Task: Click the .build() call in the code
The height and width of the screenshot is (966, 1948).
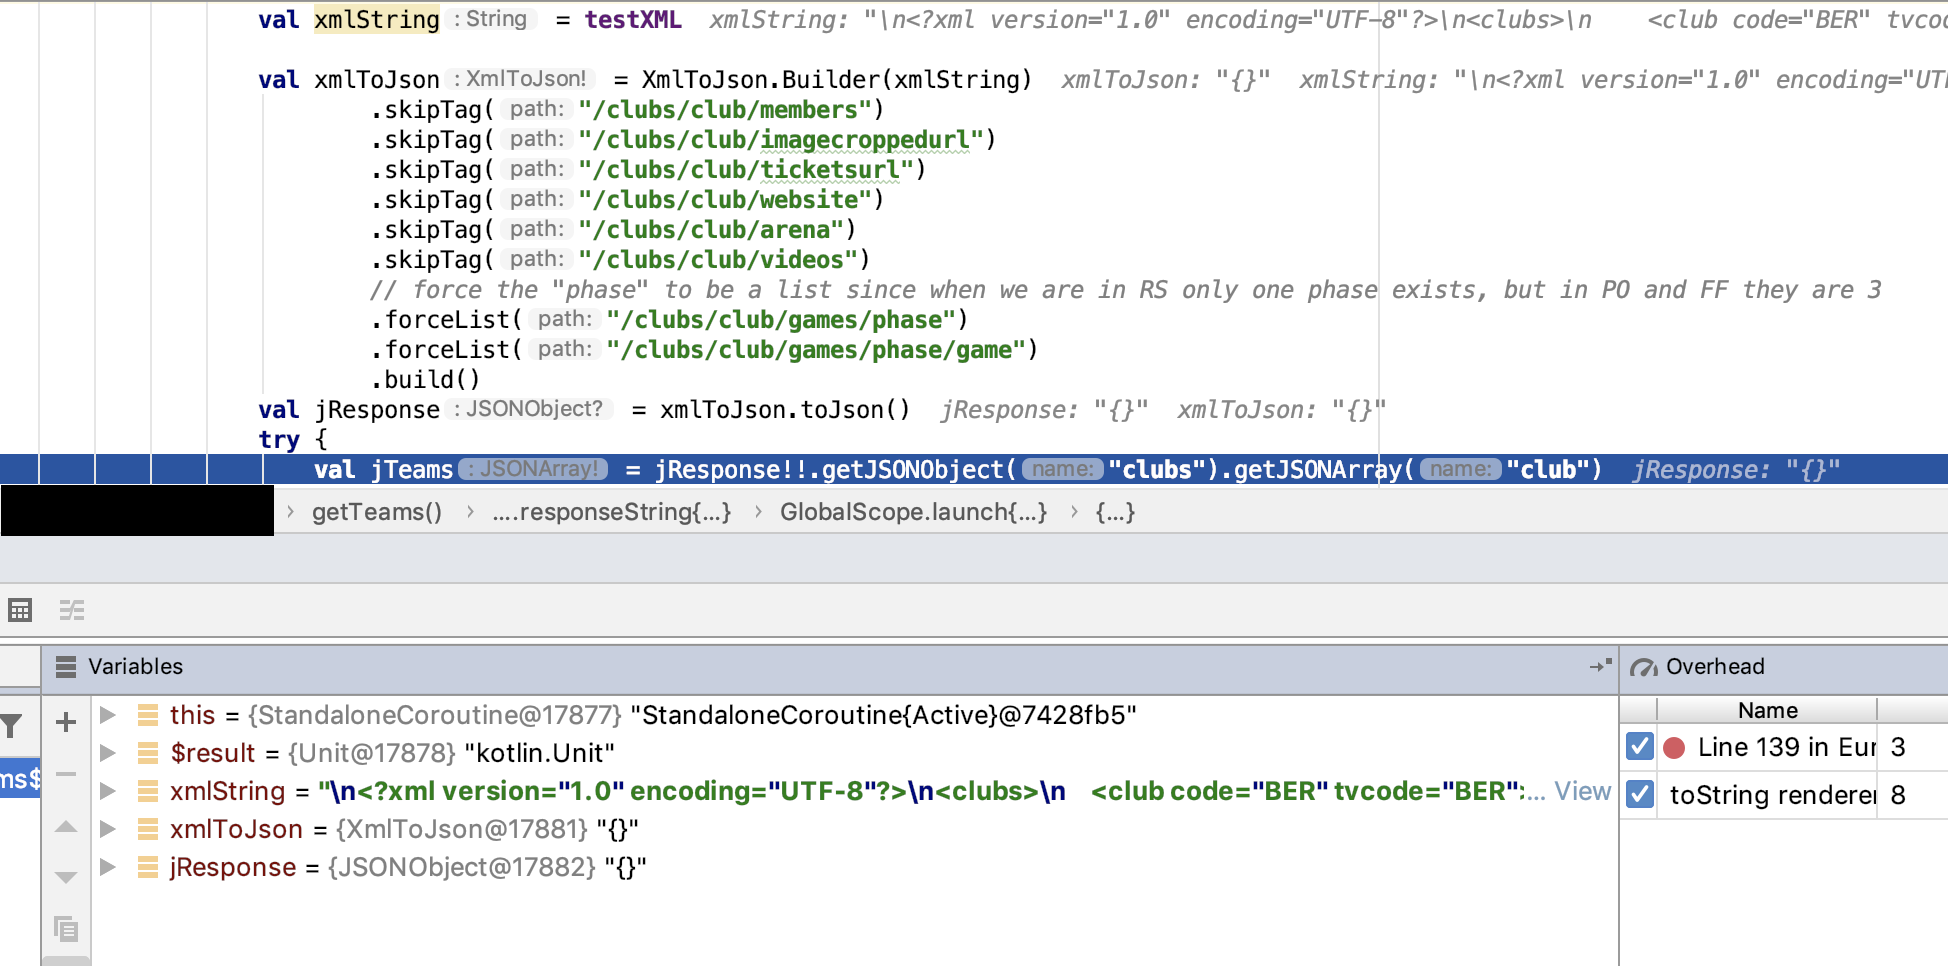Action: coord(425,379)
